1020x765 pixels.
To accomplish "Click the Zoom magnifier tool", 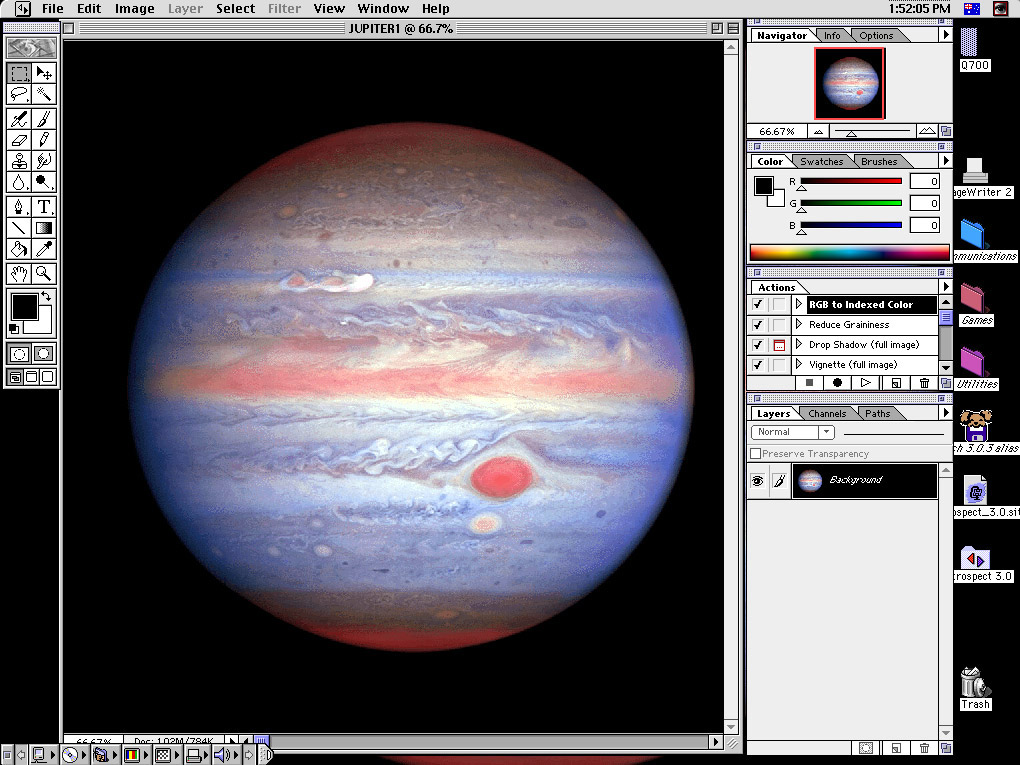I will [x=44, y=273].
